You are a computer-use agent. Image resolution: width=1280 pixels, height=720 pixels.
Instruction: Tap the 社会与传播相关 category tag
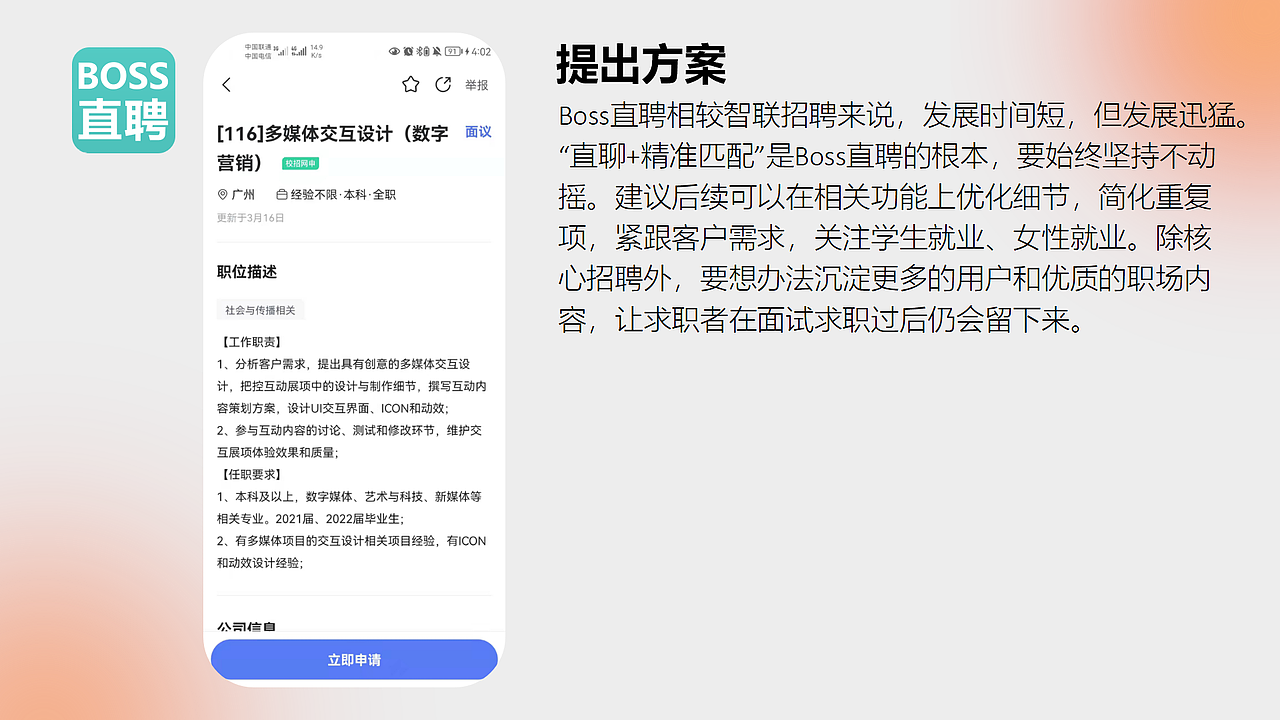(260, 310)
